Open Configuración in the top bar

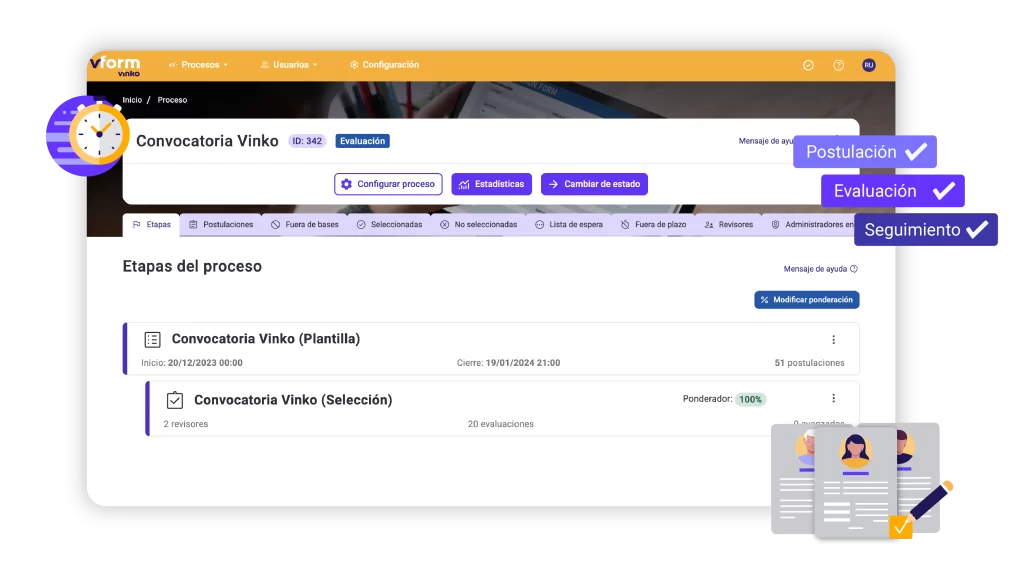(385, 65)
